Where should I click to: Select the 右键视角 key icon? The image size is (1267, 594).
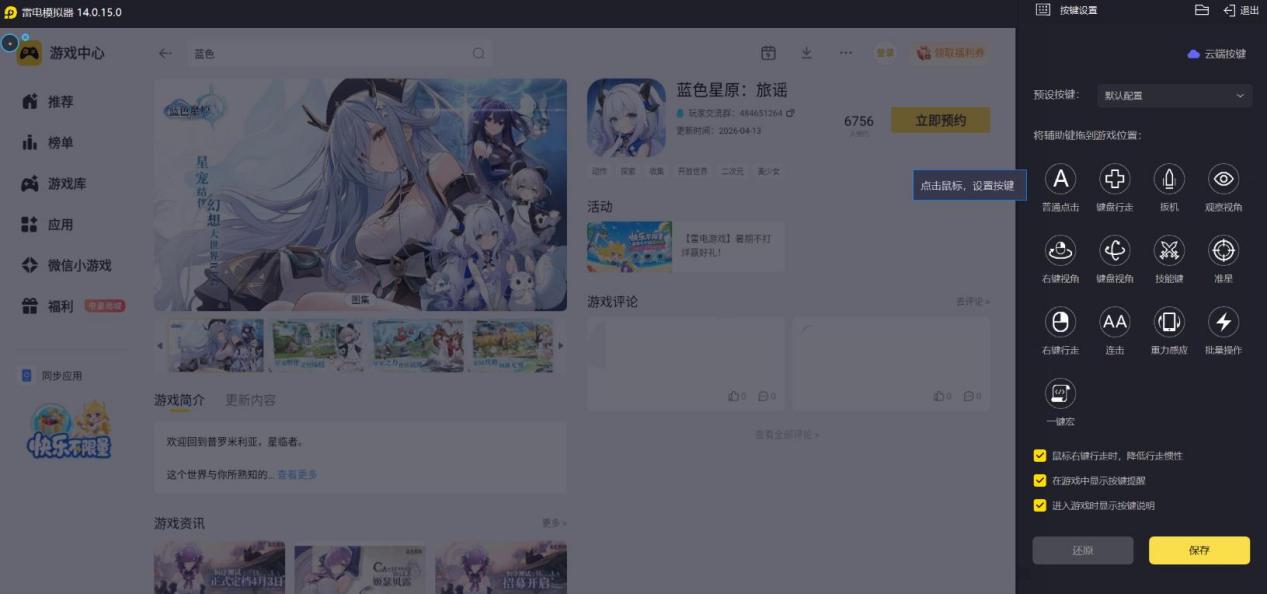point(1060,250)
